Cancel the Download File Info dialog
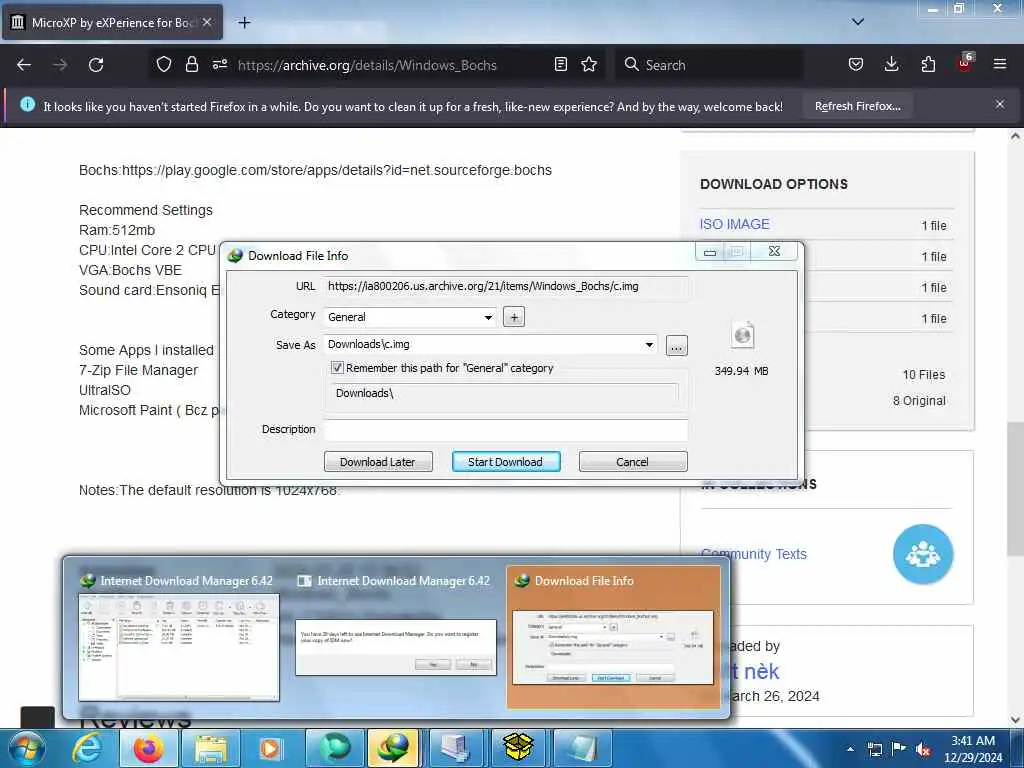The width and height of the screenshot is (1024, 768). (633, 462)
